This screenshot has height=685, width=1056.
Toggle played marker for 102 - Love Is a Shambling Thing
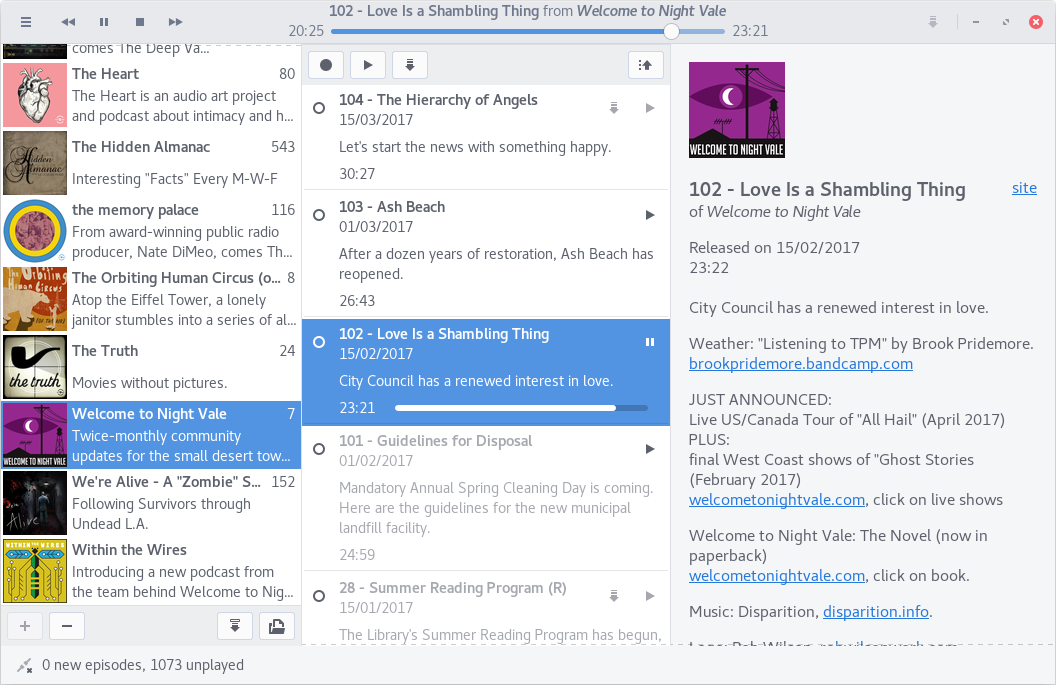click(x=319, y=342)
